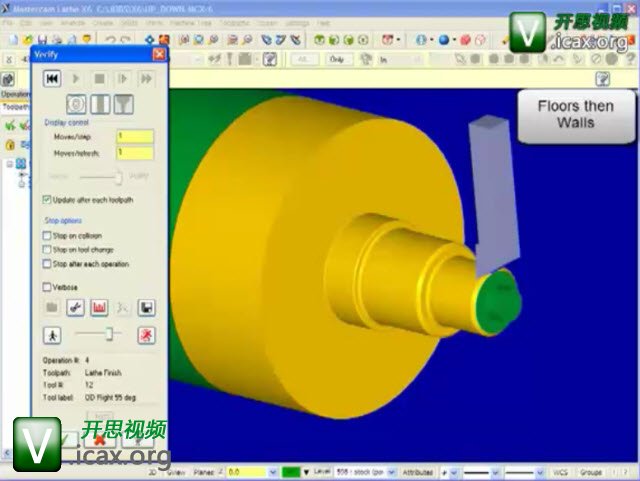The width and height of the screenshot is (640, 481).
Task: Open the line width dropdown
Action: click(540, 472)
